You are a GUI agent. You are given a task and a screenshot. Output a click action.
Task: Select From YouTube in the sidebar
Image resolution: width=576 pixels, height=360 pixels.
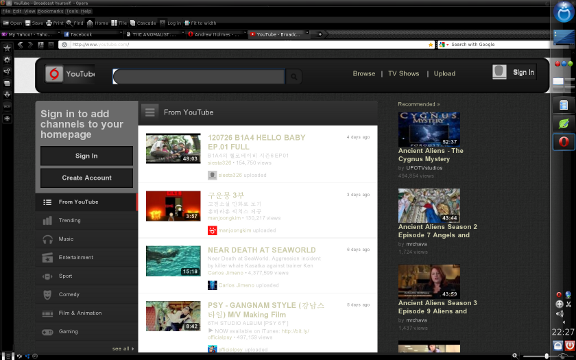[x=86, y=202]
